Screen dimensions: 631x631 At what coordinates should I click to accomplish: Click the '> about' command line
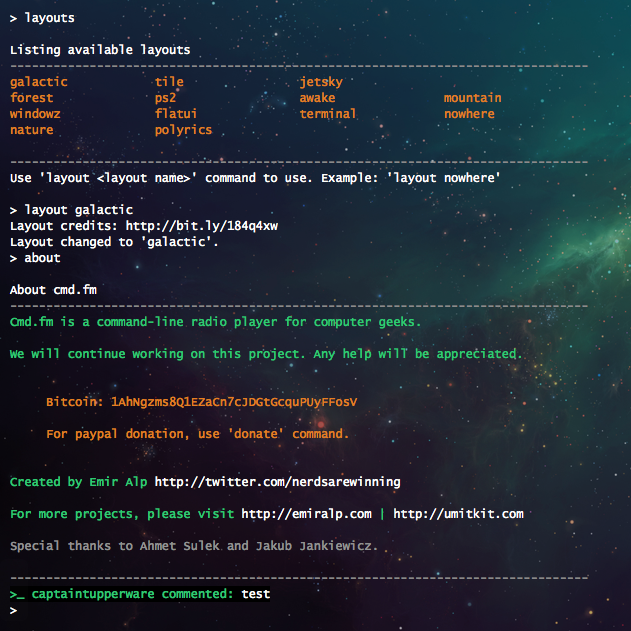[35, 258]
